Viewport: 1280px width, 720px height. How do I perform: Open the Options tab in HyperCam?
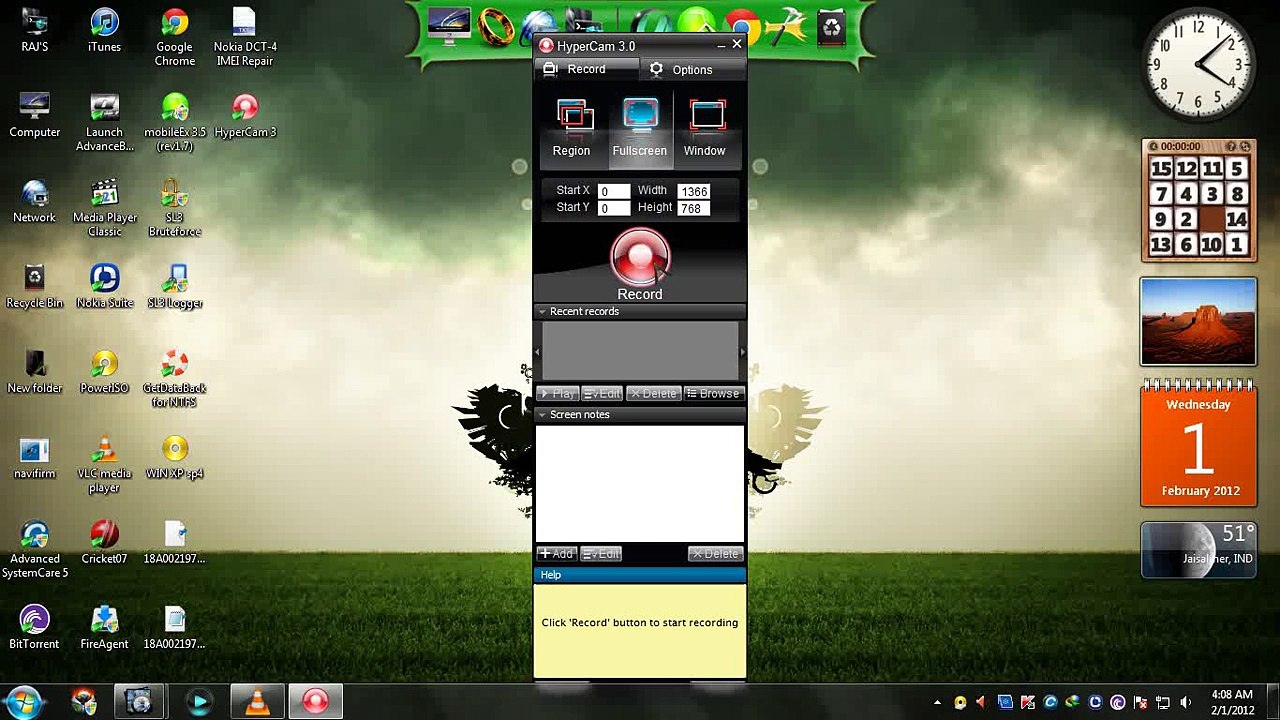[692, 69]
